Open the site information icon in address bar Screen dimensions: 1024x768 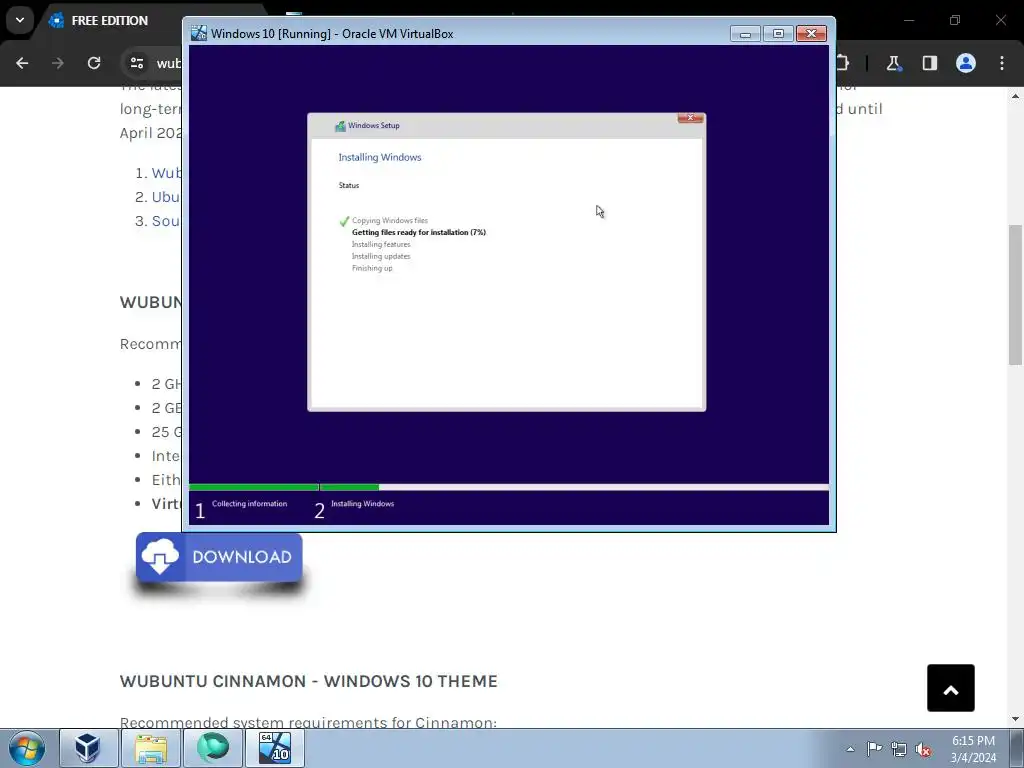click(x=136, y=63)
